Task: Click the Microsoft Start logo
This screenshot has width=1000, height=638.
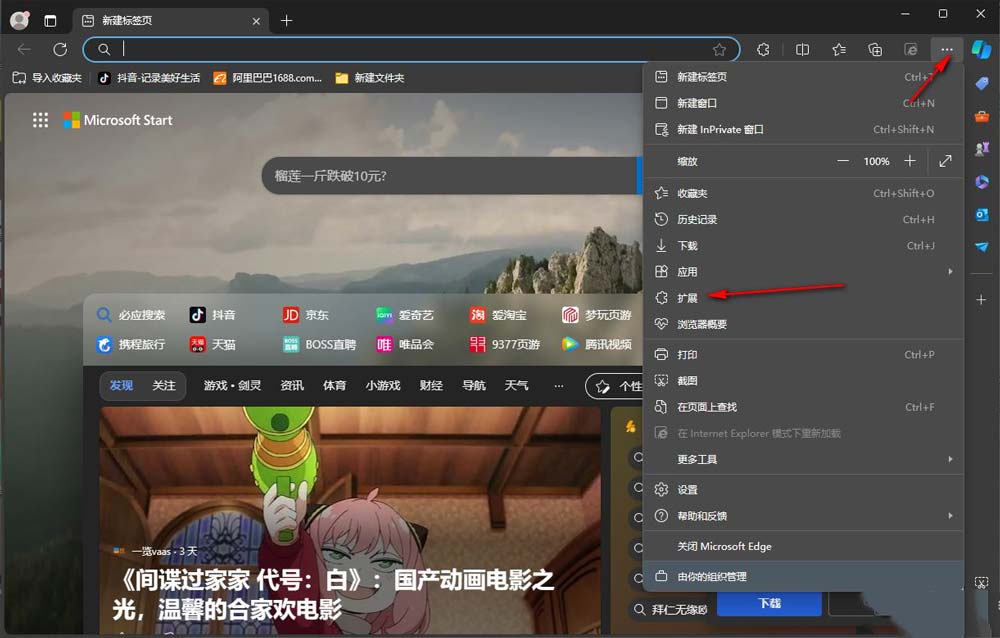Action: 118,120
